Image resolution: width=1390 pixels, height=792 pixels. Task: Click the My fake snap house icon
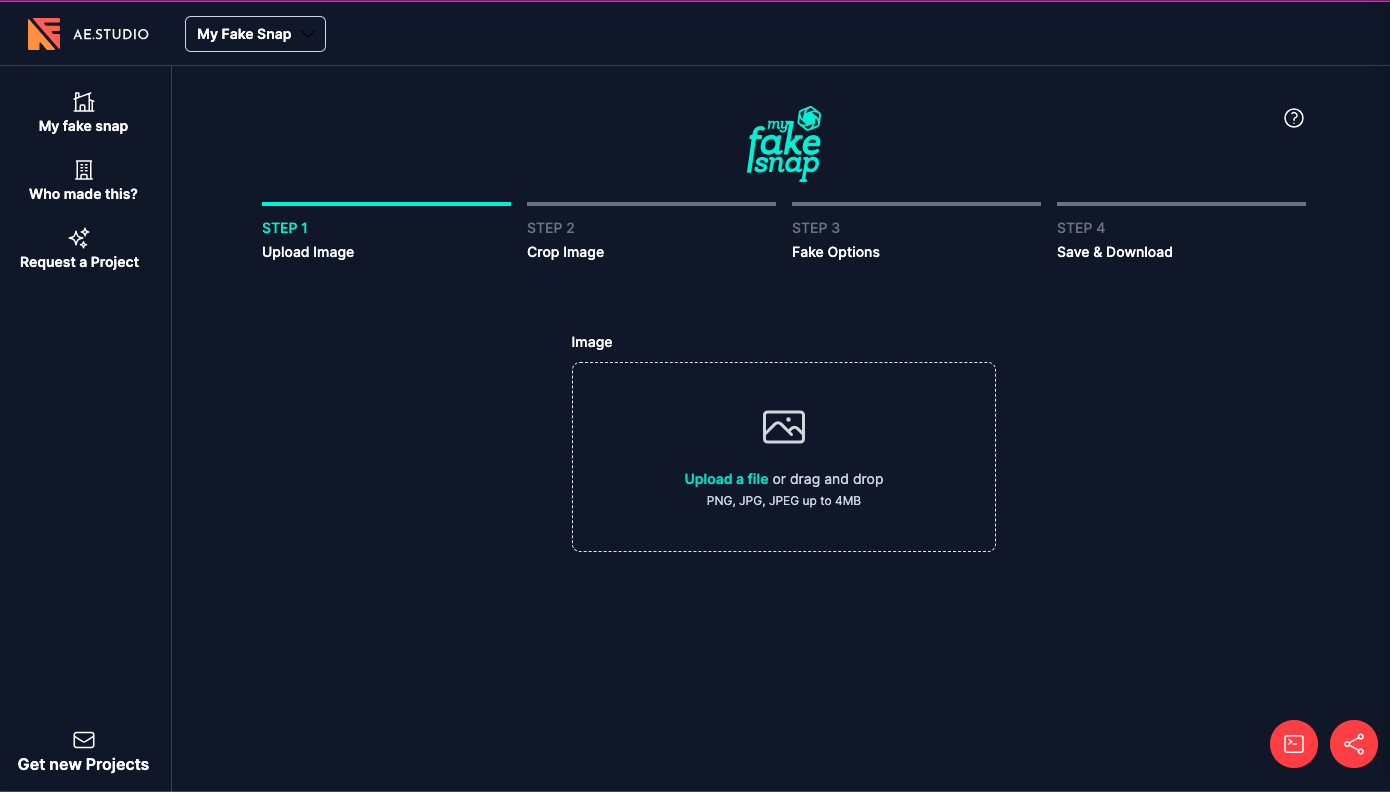point(84,102)
